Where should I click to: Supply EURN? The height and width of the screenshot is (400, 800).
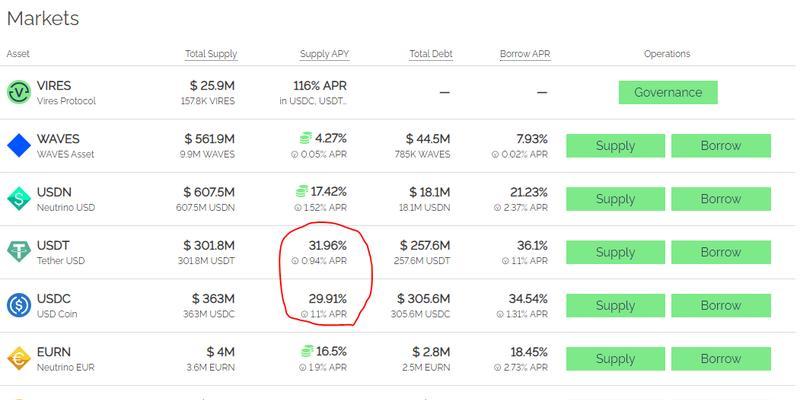click(x=615, y=359)
